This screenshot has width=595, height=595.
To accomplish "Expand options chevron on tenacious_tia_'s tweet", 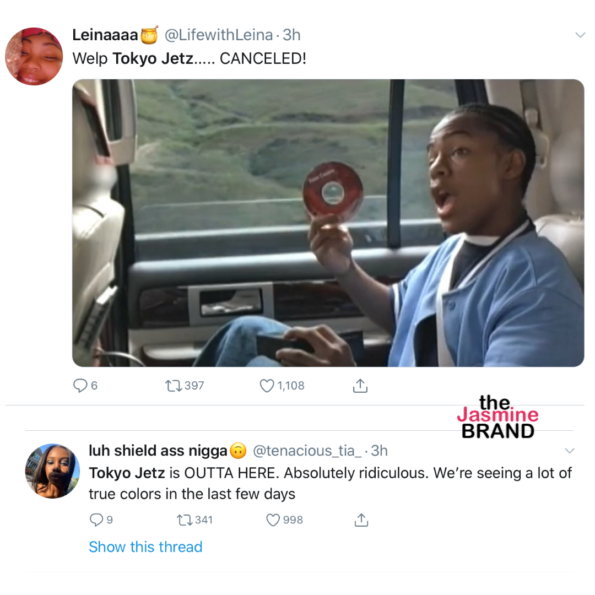I will coord(570,450).
